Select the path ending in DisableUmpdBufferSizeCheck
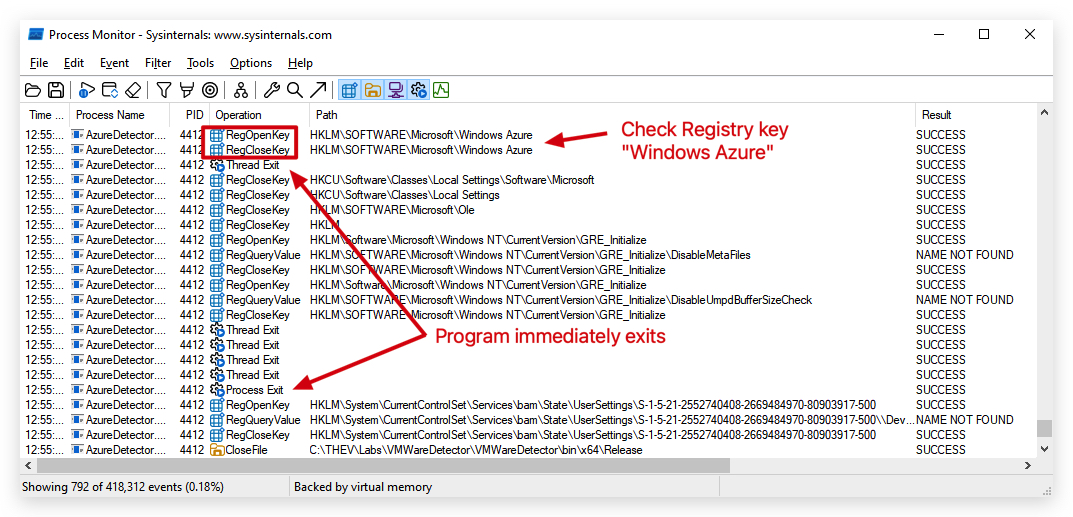 pos(561,300)
